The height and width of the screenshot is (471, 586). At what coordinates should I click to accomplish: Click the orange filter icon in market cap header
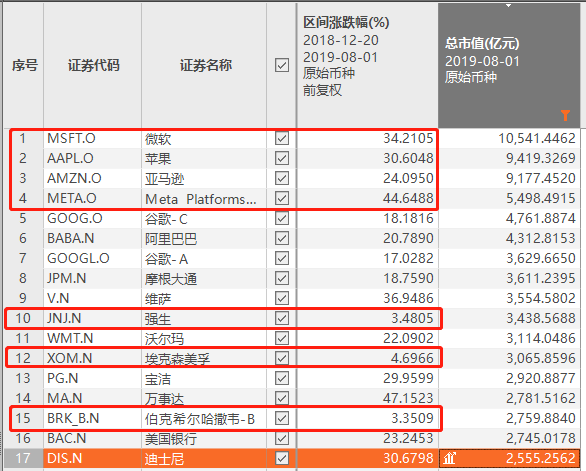coord(565,115)
